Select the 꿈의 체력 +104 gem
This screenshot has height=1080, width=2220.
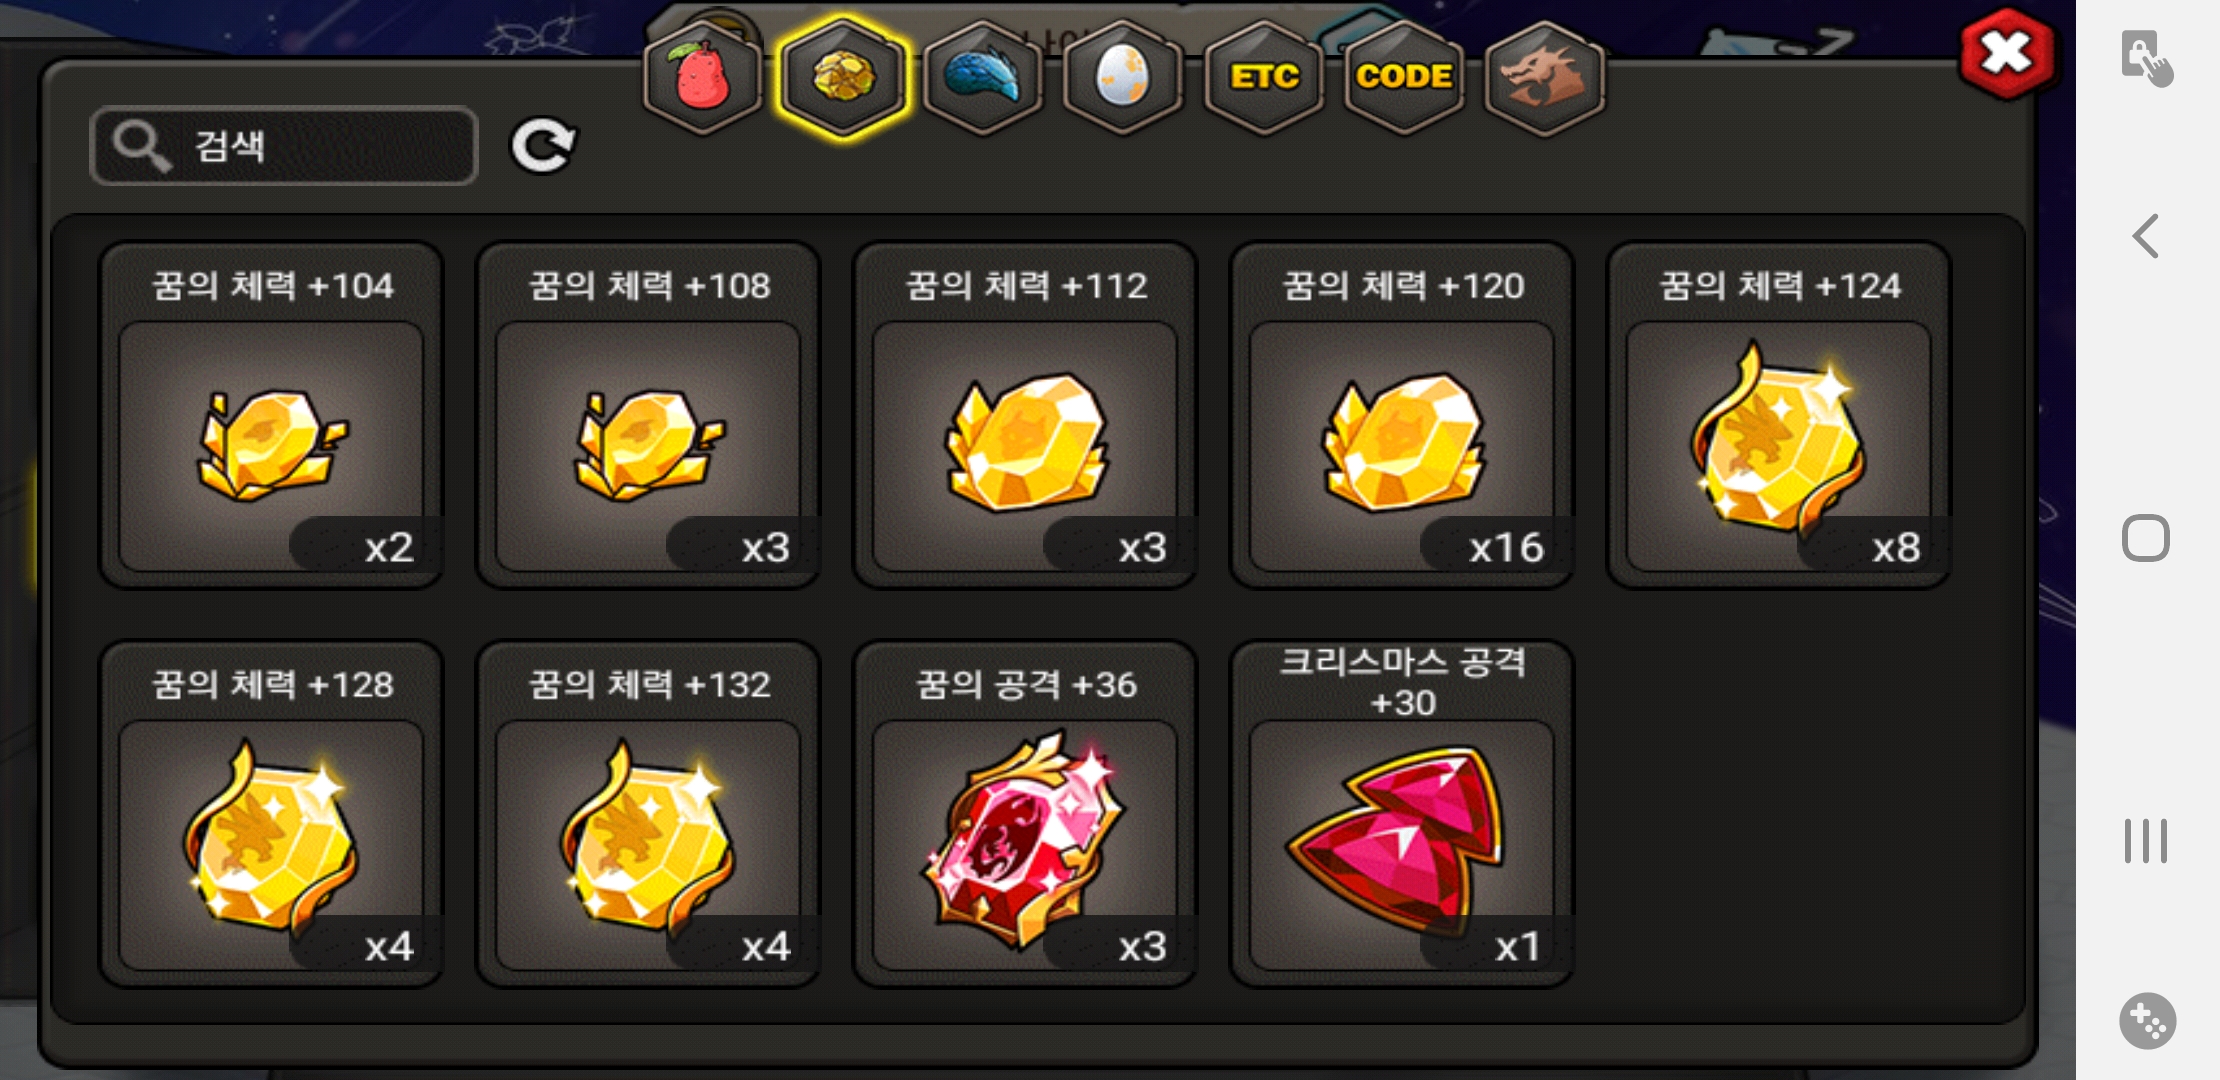(x=271, y=415)
